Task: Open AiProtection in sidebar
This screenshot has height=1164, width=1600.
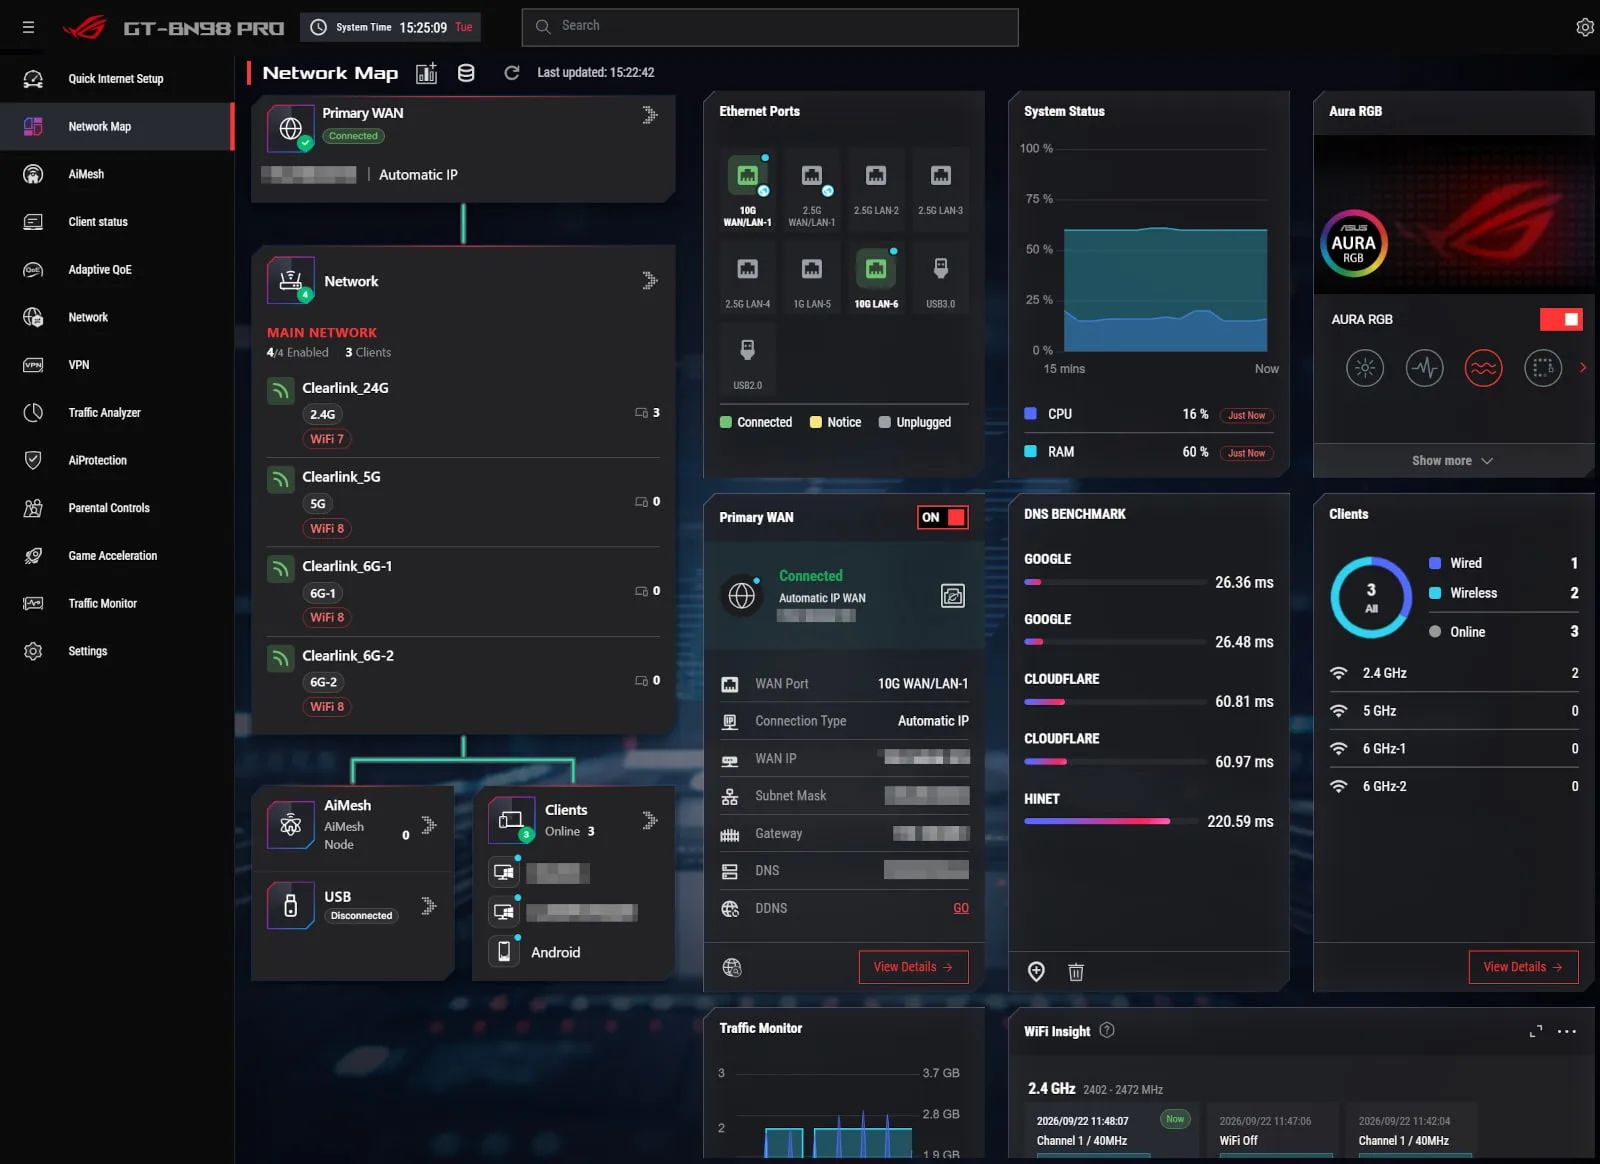Action: click(x=116, y=461)
